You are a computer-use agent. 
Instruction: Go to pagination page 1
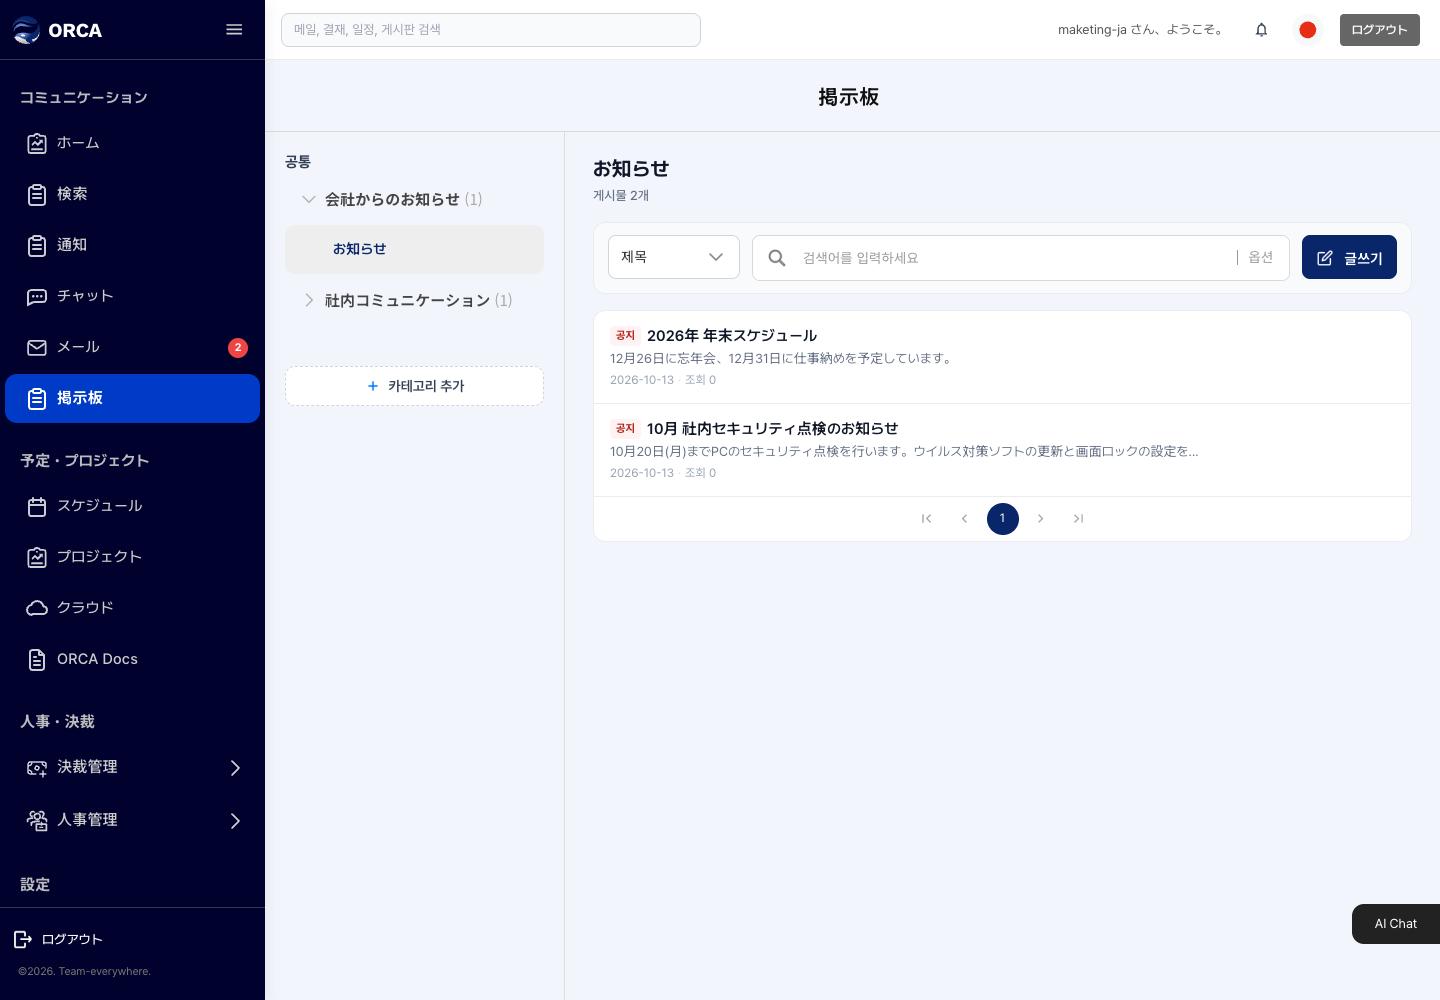point(1003,519)
